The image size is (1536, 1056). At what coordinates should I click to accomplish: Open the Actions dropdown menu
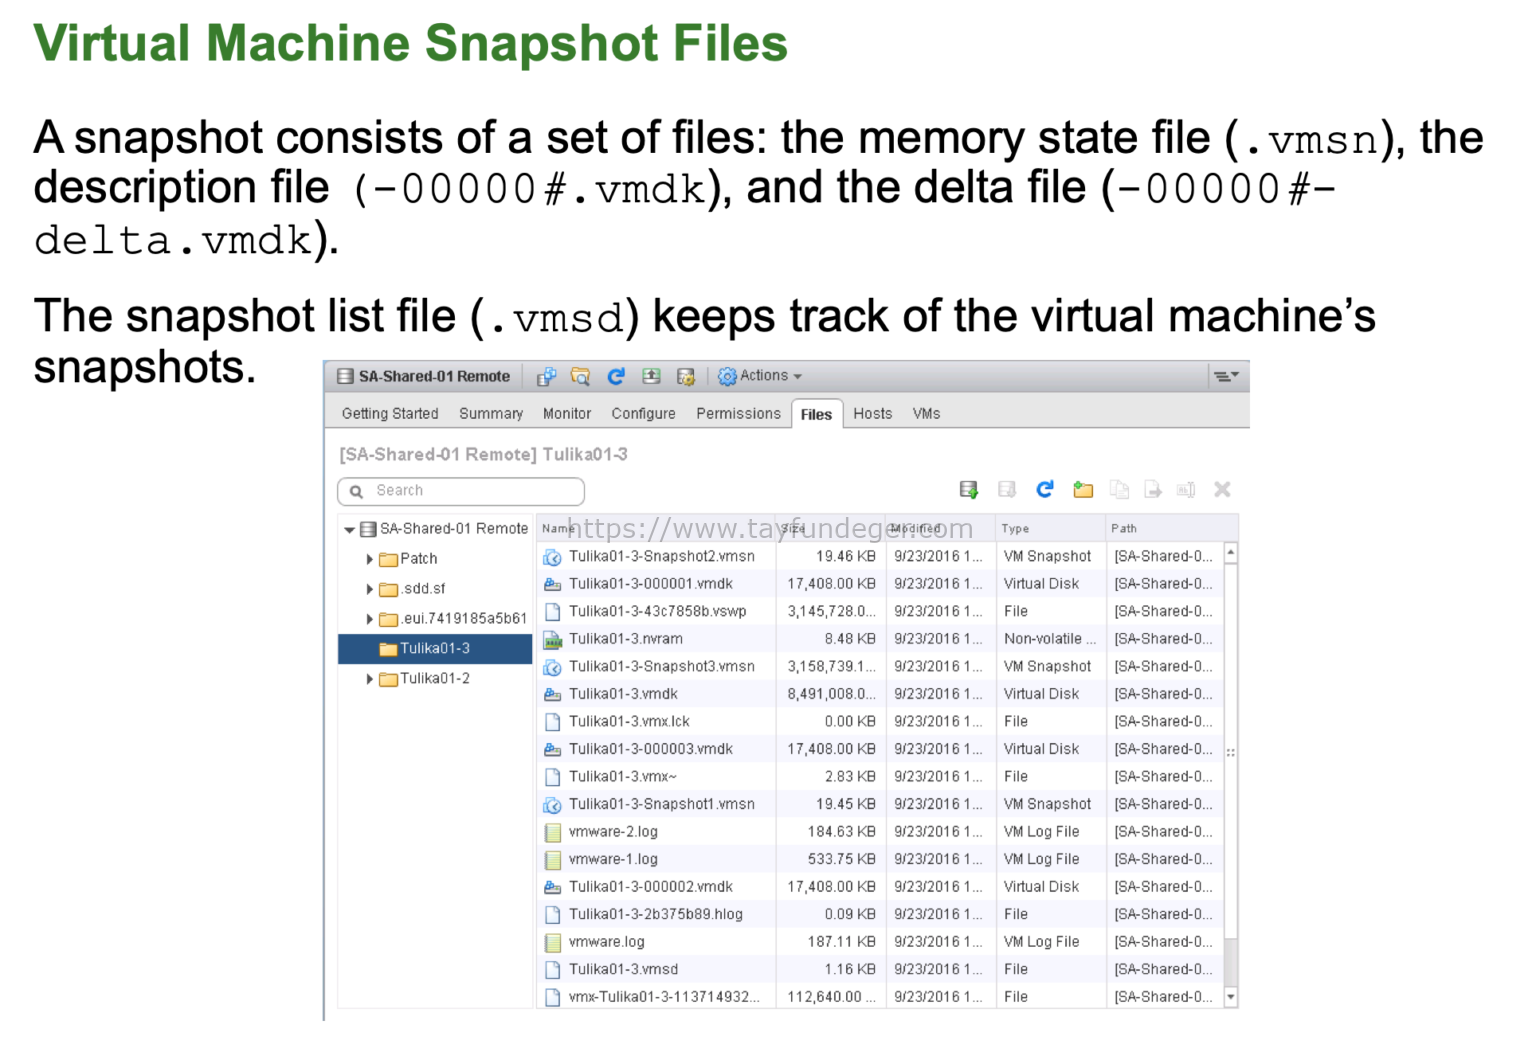point(760,375)
